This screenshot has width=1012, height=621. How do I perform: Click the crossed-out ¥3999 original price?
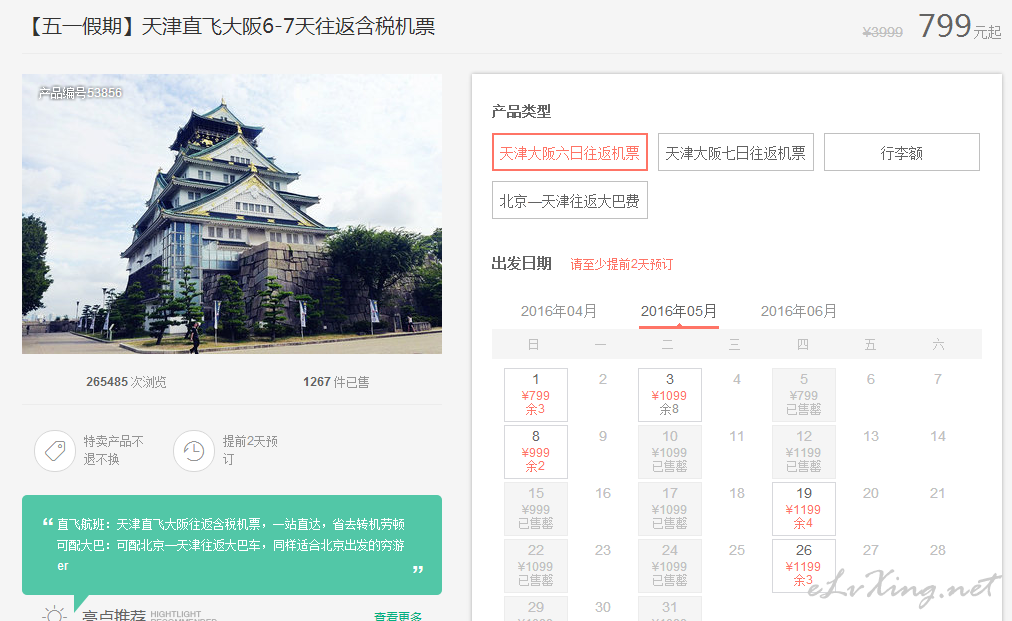tap(882, 32)
